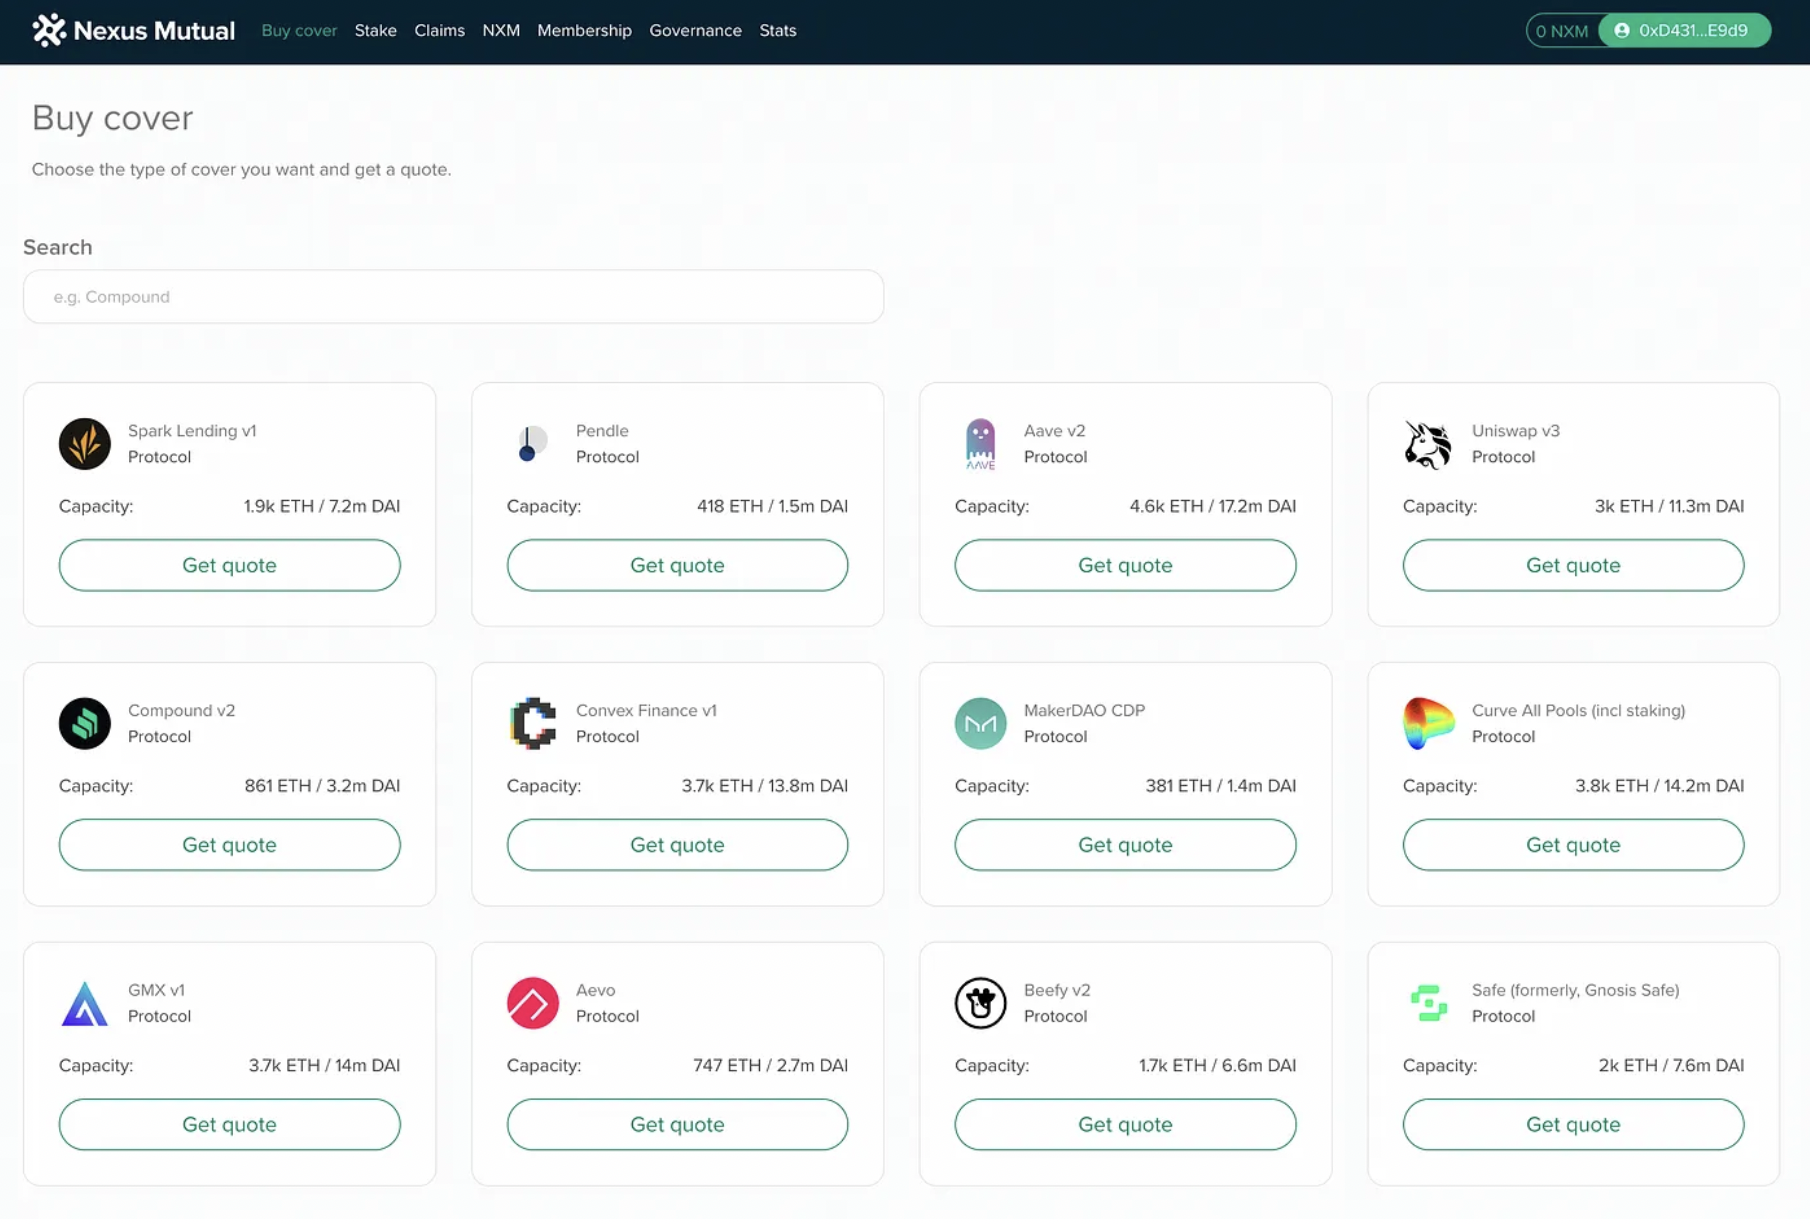The image size is (1810, 1224).
Task: Click the Convex Finance v1 title
Action: coord(646,710)
